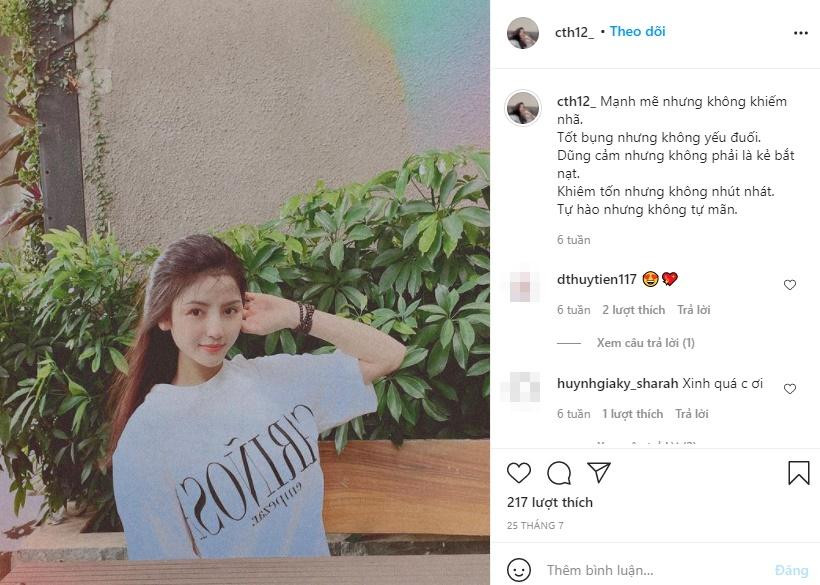Click the 'Theo dõi' follow link
The image size is (820, 585).
pos(637,31)
